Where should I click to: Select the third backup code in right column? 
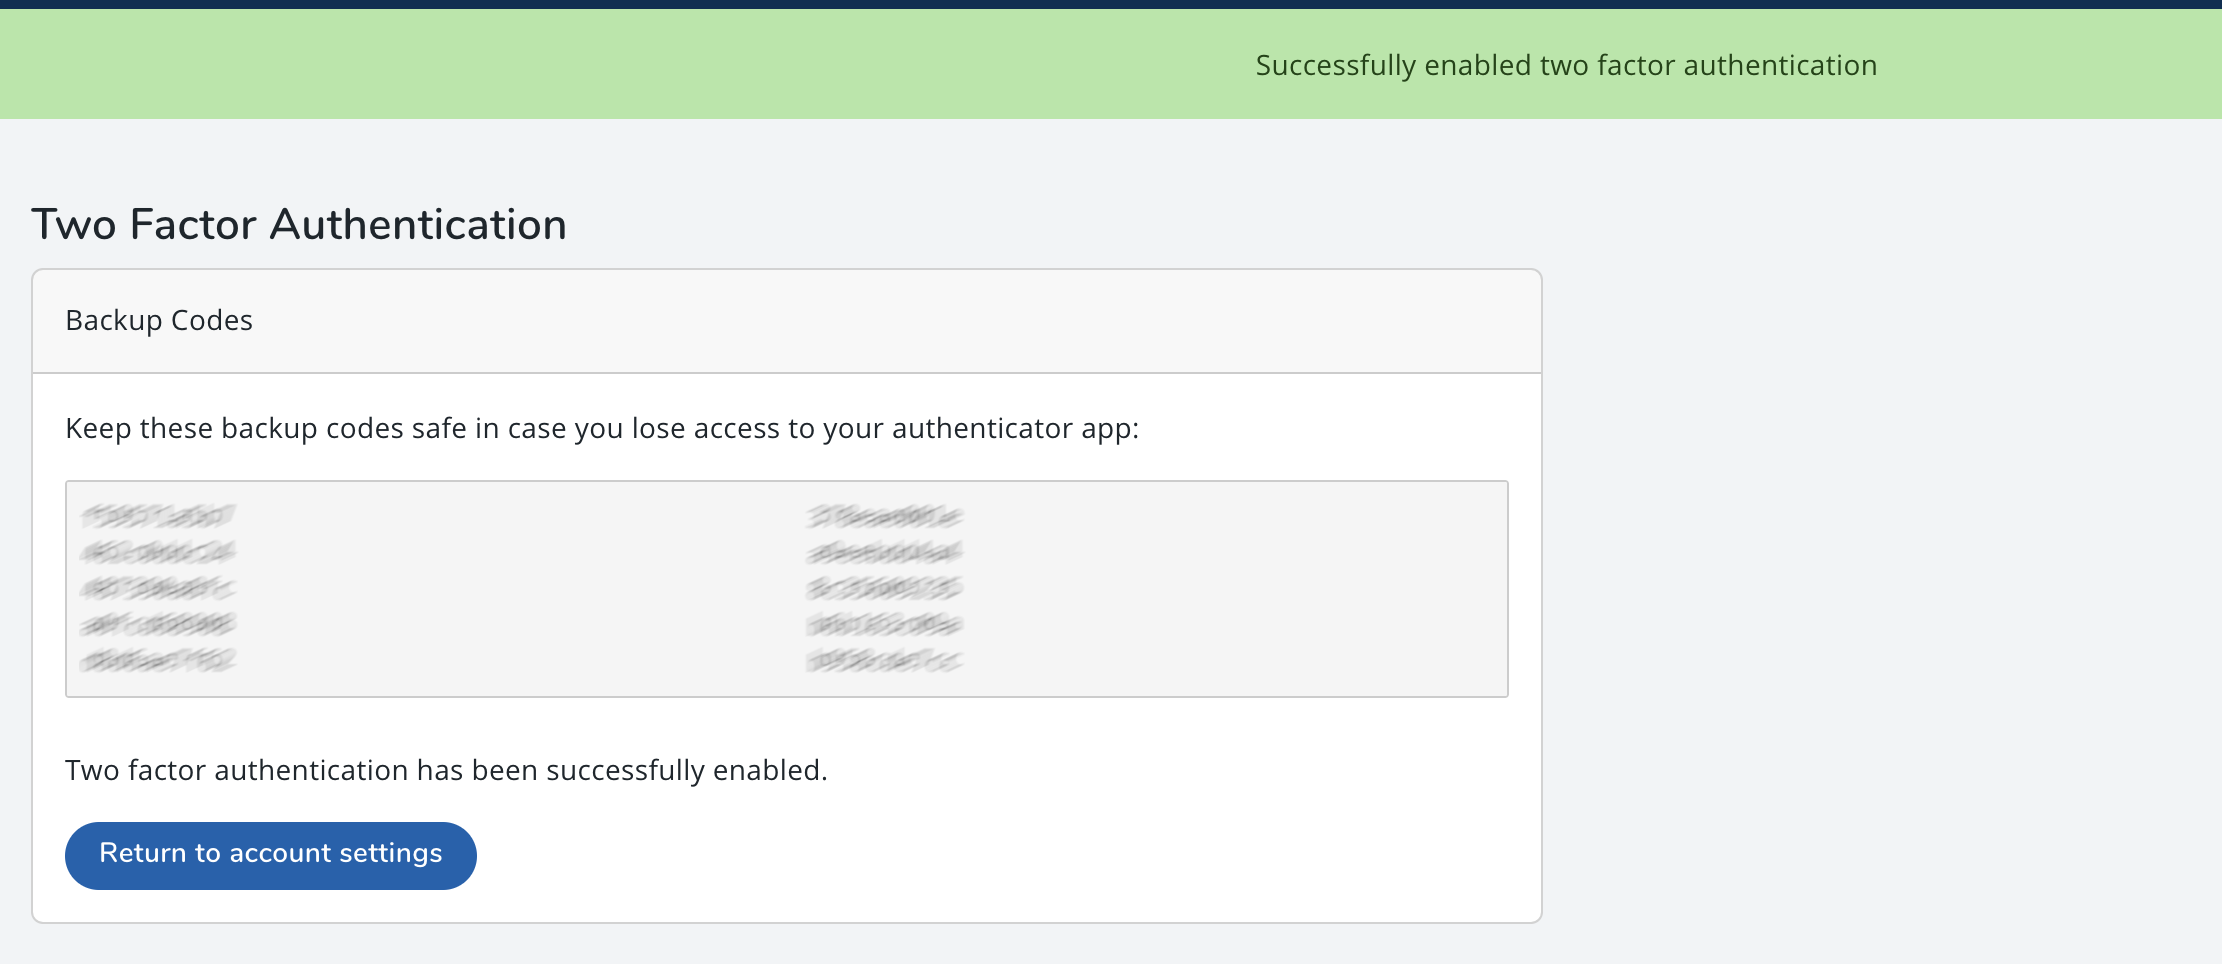[884, 588]
